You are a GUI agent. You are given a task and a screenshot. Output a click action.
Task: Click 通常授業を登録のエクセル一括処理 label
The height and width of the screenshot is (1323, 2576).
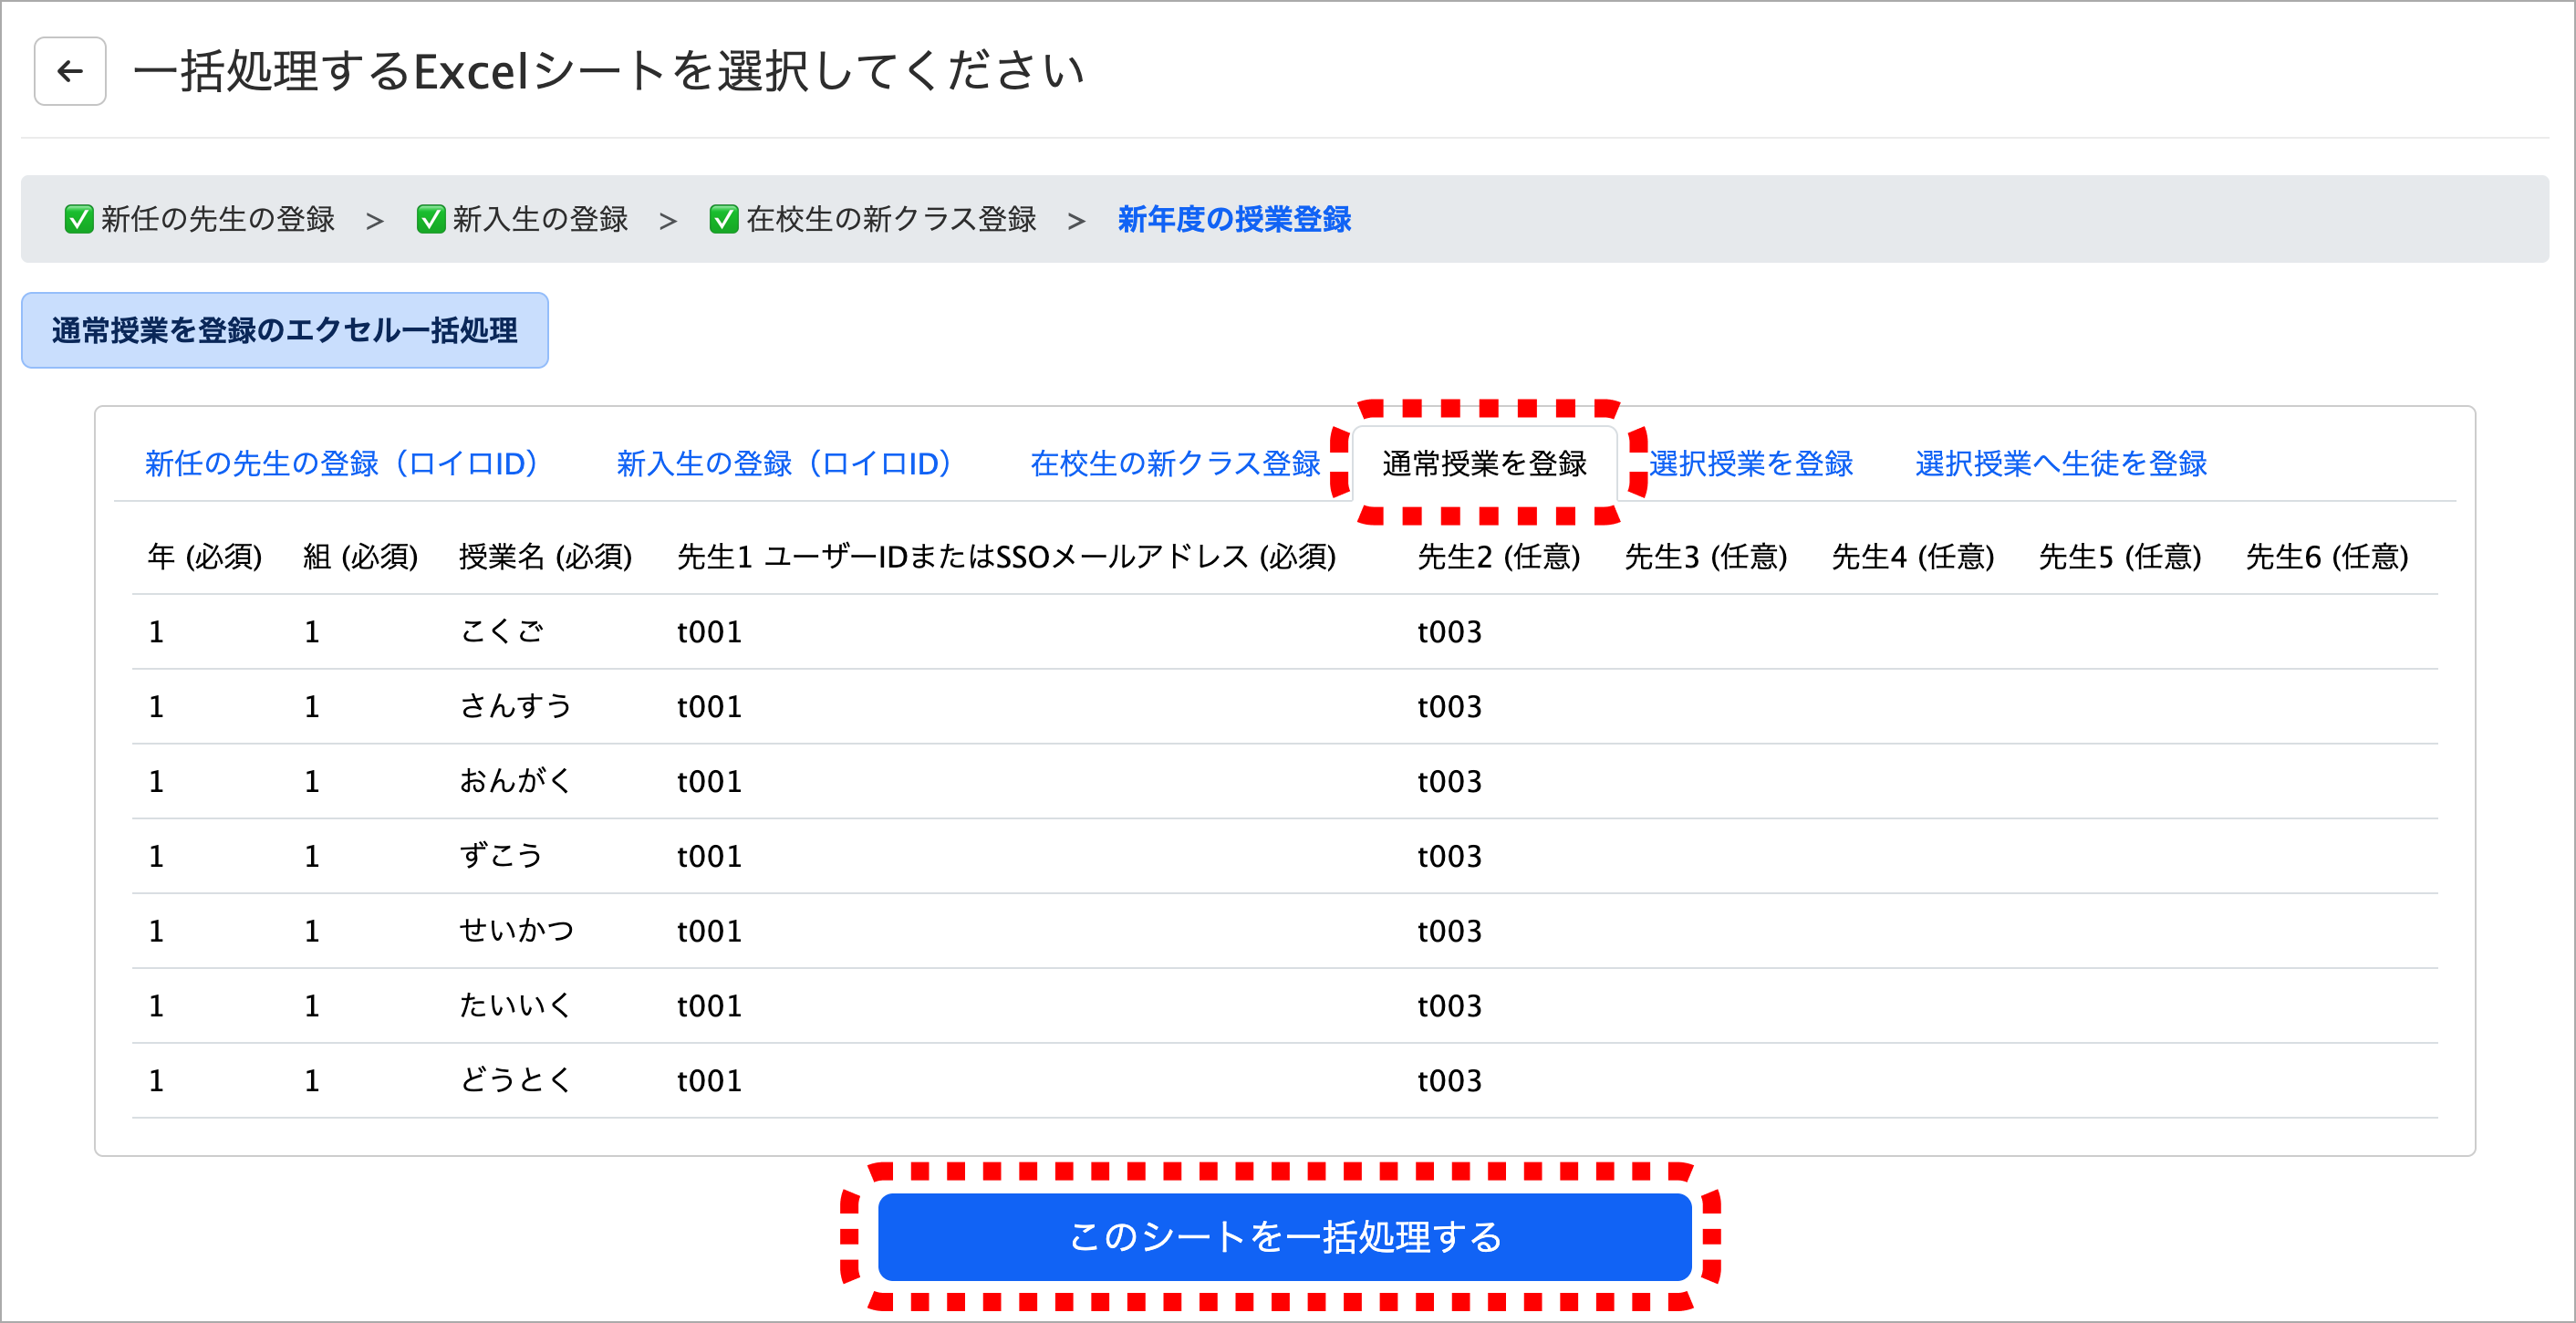pos(284,330)
